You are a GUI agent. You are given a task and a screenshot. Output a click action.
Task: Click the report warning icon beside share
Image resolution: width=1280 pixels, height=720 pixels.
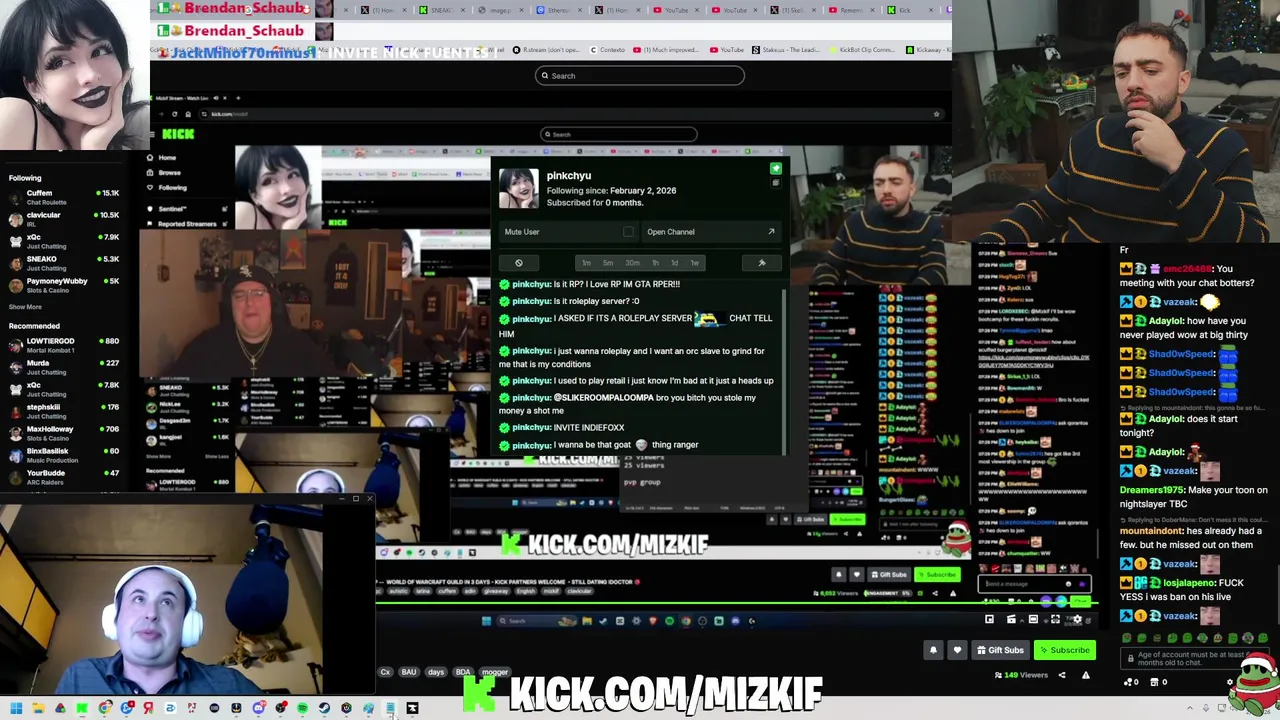tap(1085, 675)
